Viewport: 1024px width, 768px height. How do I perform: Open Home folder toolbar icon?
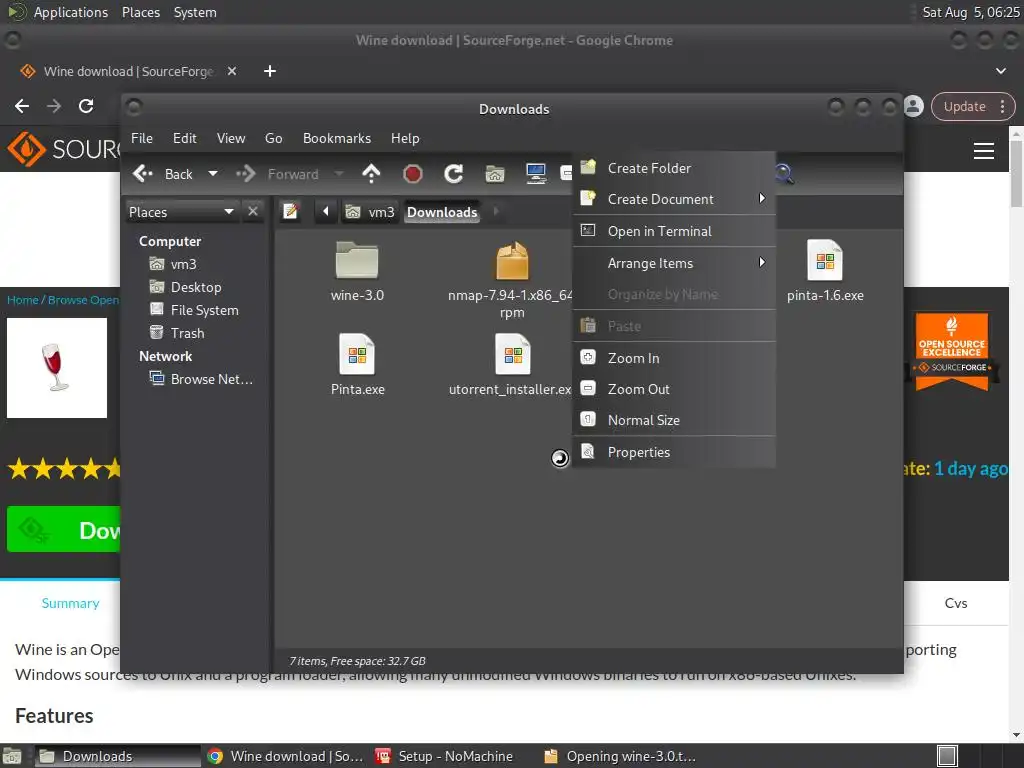[495, 174]
